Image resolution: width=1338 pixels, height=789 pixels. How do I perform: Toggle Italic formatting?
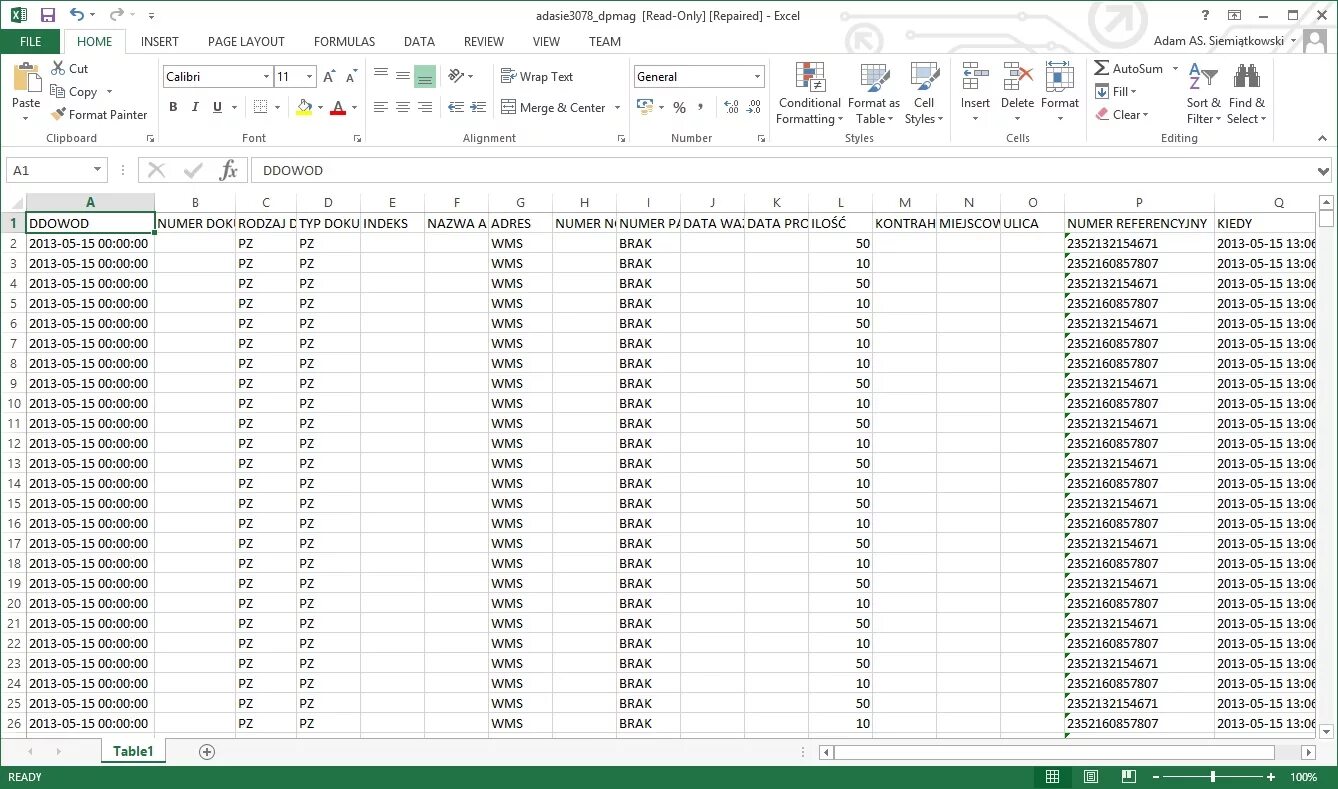point(194,107)
